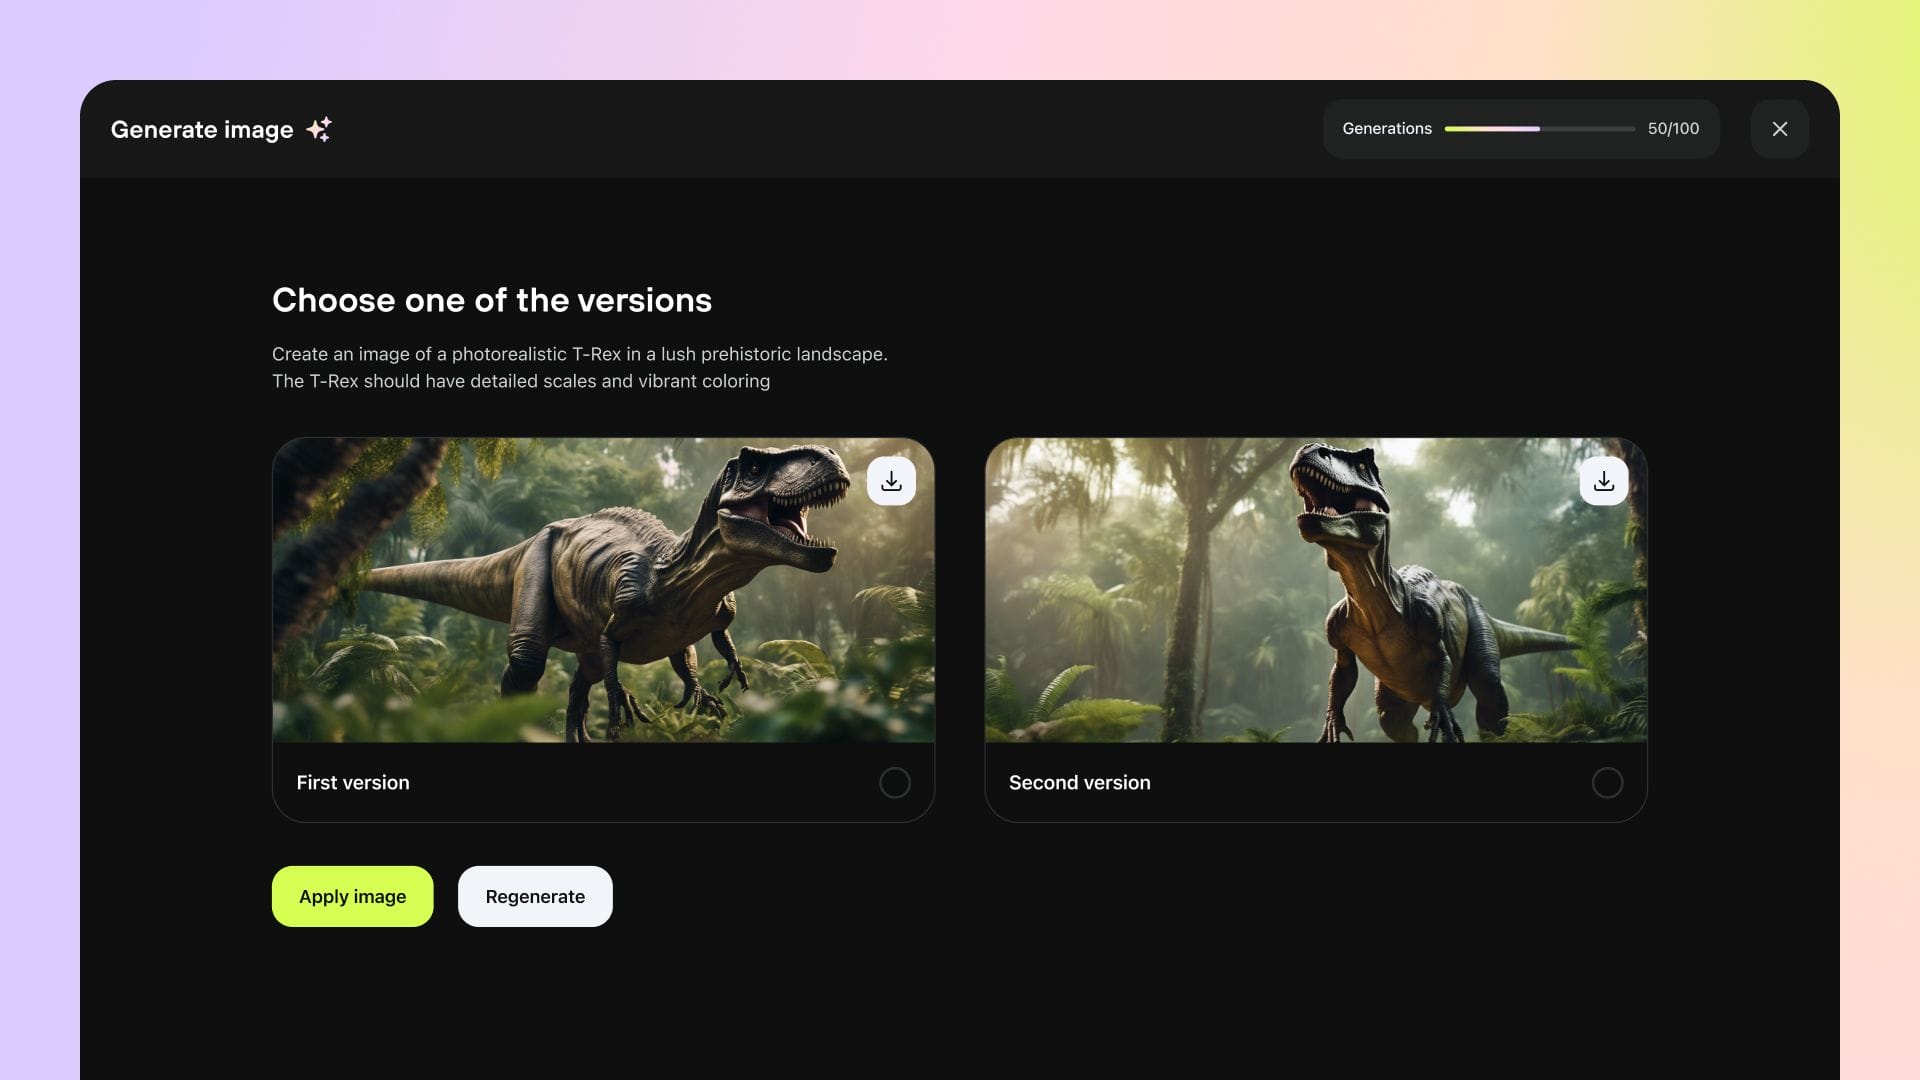Select the Second version radio button

point(1607,782)
